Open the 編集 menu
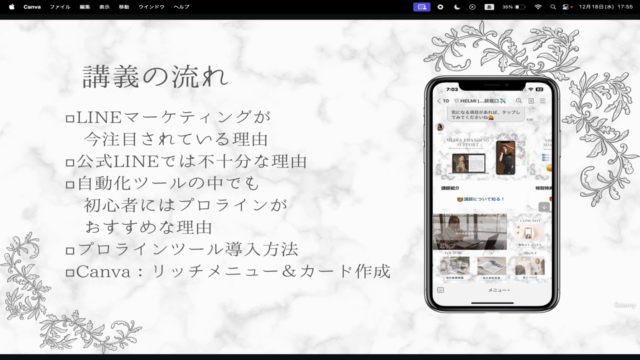The width and height of the screenshot is (640, 360). [x=84, y=7]
